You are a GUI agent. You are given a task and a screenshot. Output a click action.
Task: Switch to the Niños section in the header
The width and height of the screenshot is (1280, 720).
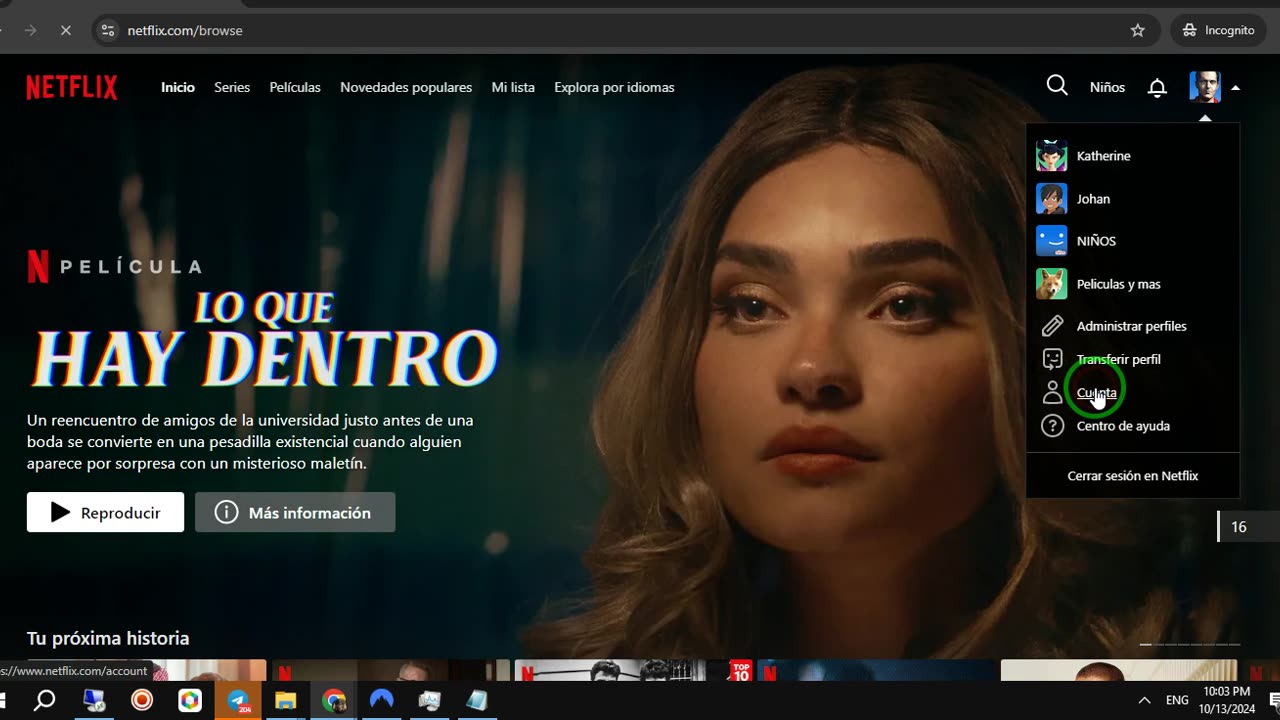click(x=1107, y=88)
